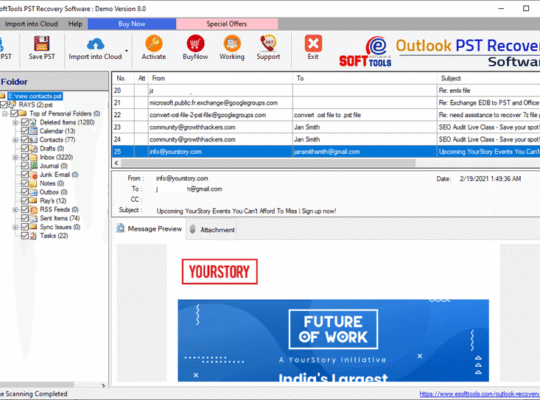Select the Calendar folder icon

[33, 131]
